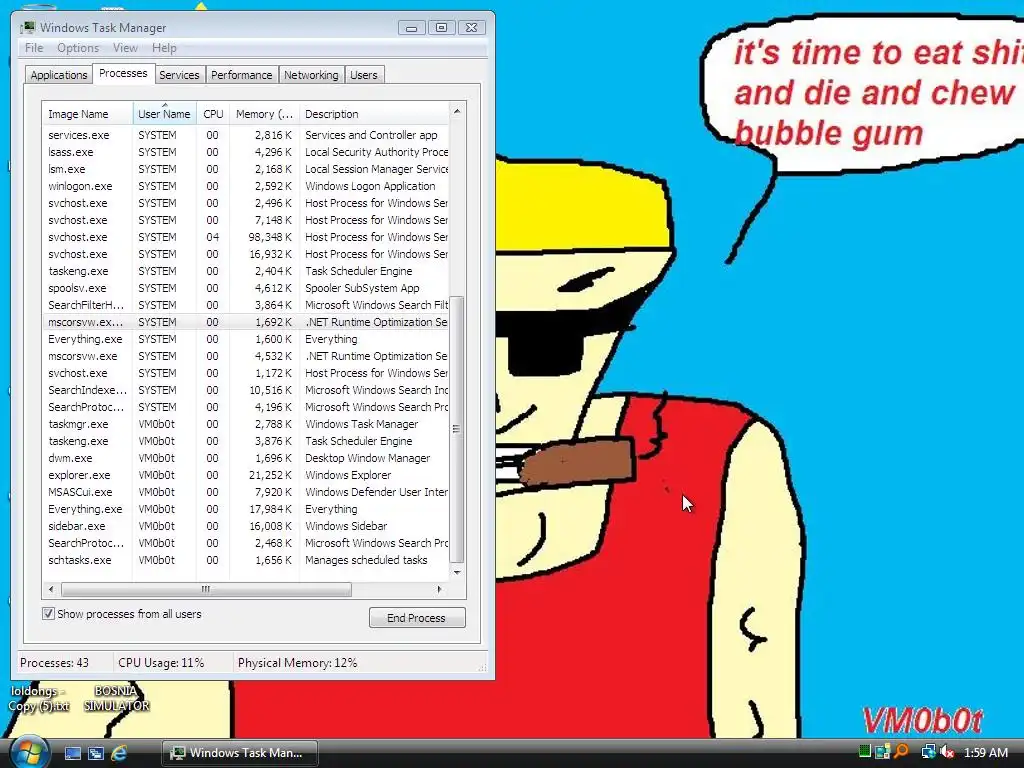Sort by User Name column header

coord(165,114)
